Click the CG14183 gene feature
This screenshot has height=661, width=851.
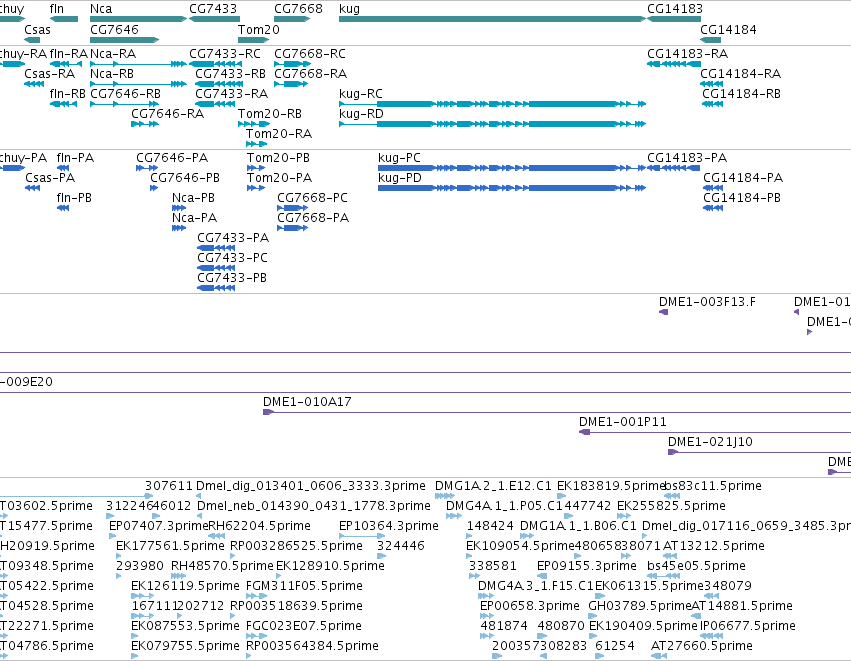click(x=674, y=19)
